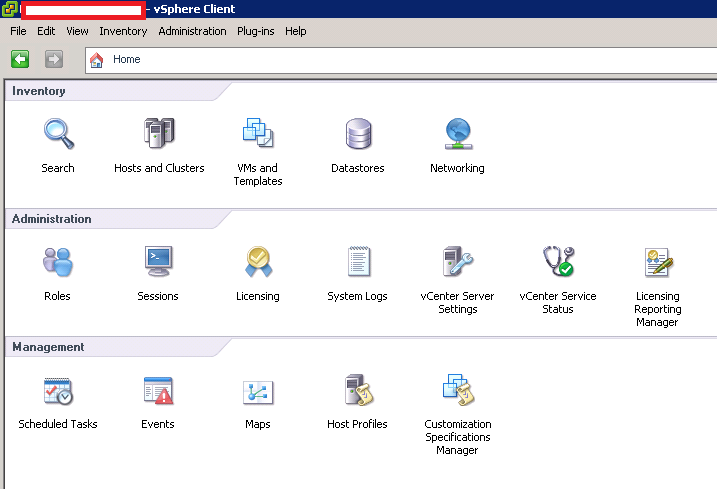Open the Scheduled Tasks icon
The width and height of the screenshot is (717, 489).
(x=58, y=391)
